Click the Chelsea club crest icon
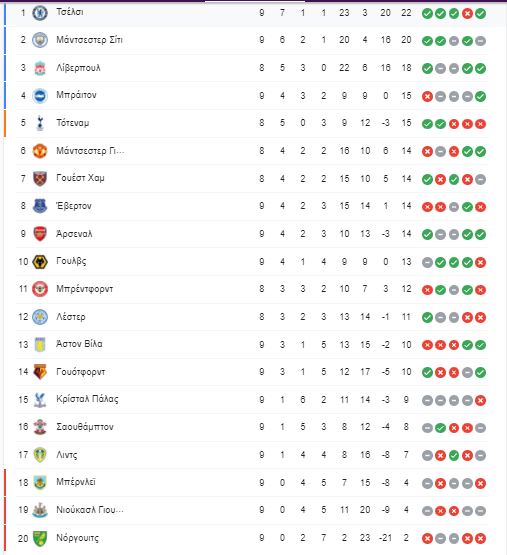 pyautogui.click(x=40, y=13)
